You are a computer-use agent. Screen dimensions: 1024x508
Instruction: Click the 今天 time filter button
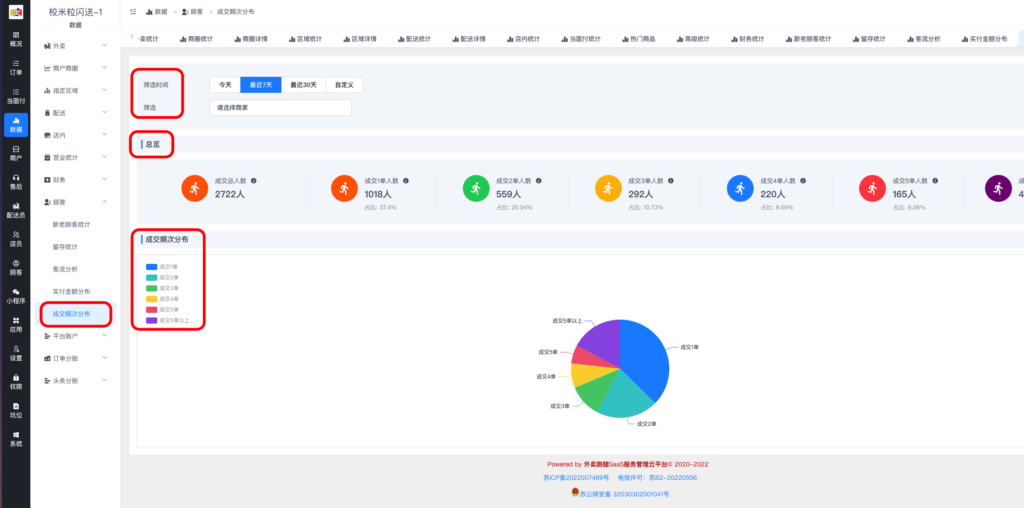click(225, 85)
